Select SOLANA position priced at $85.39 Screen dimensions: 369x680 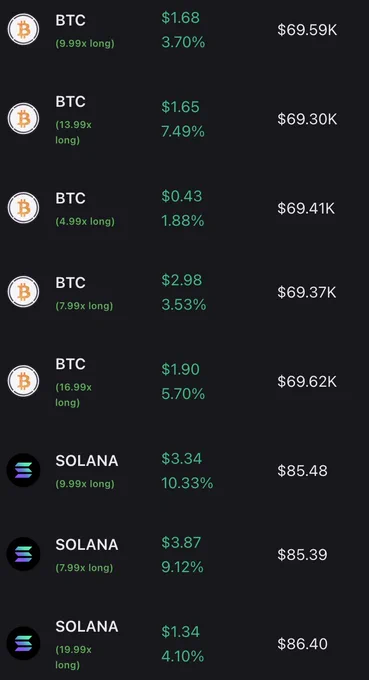[x=184, y=554]
